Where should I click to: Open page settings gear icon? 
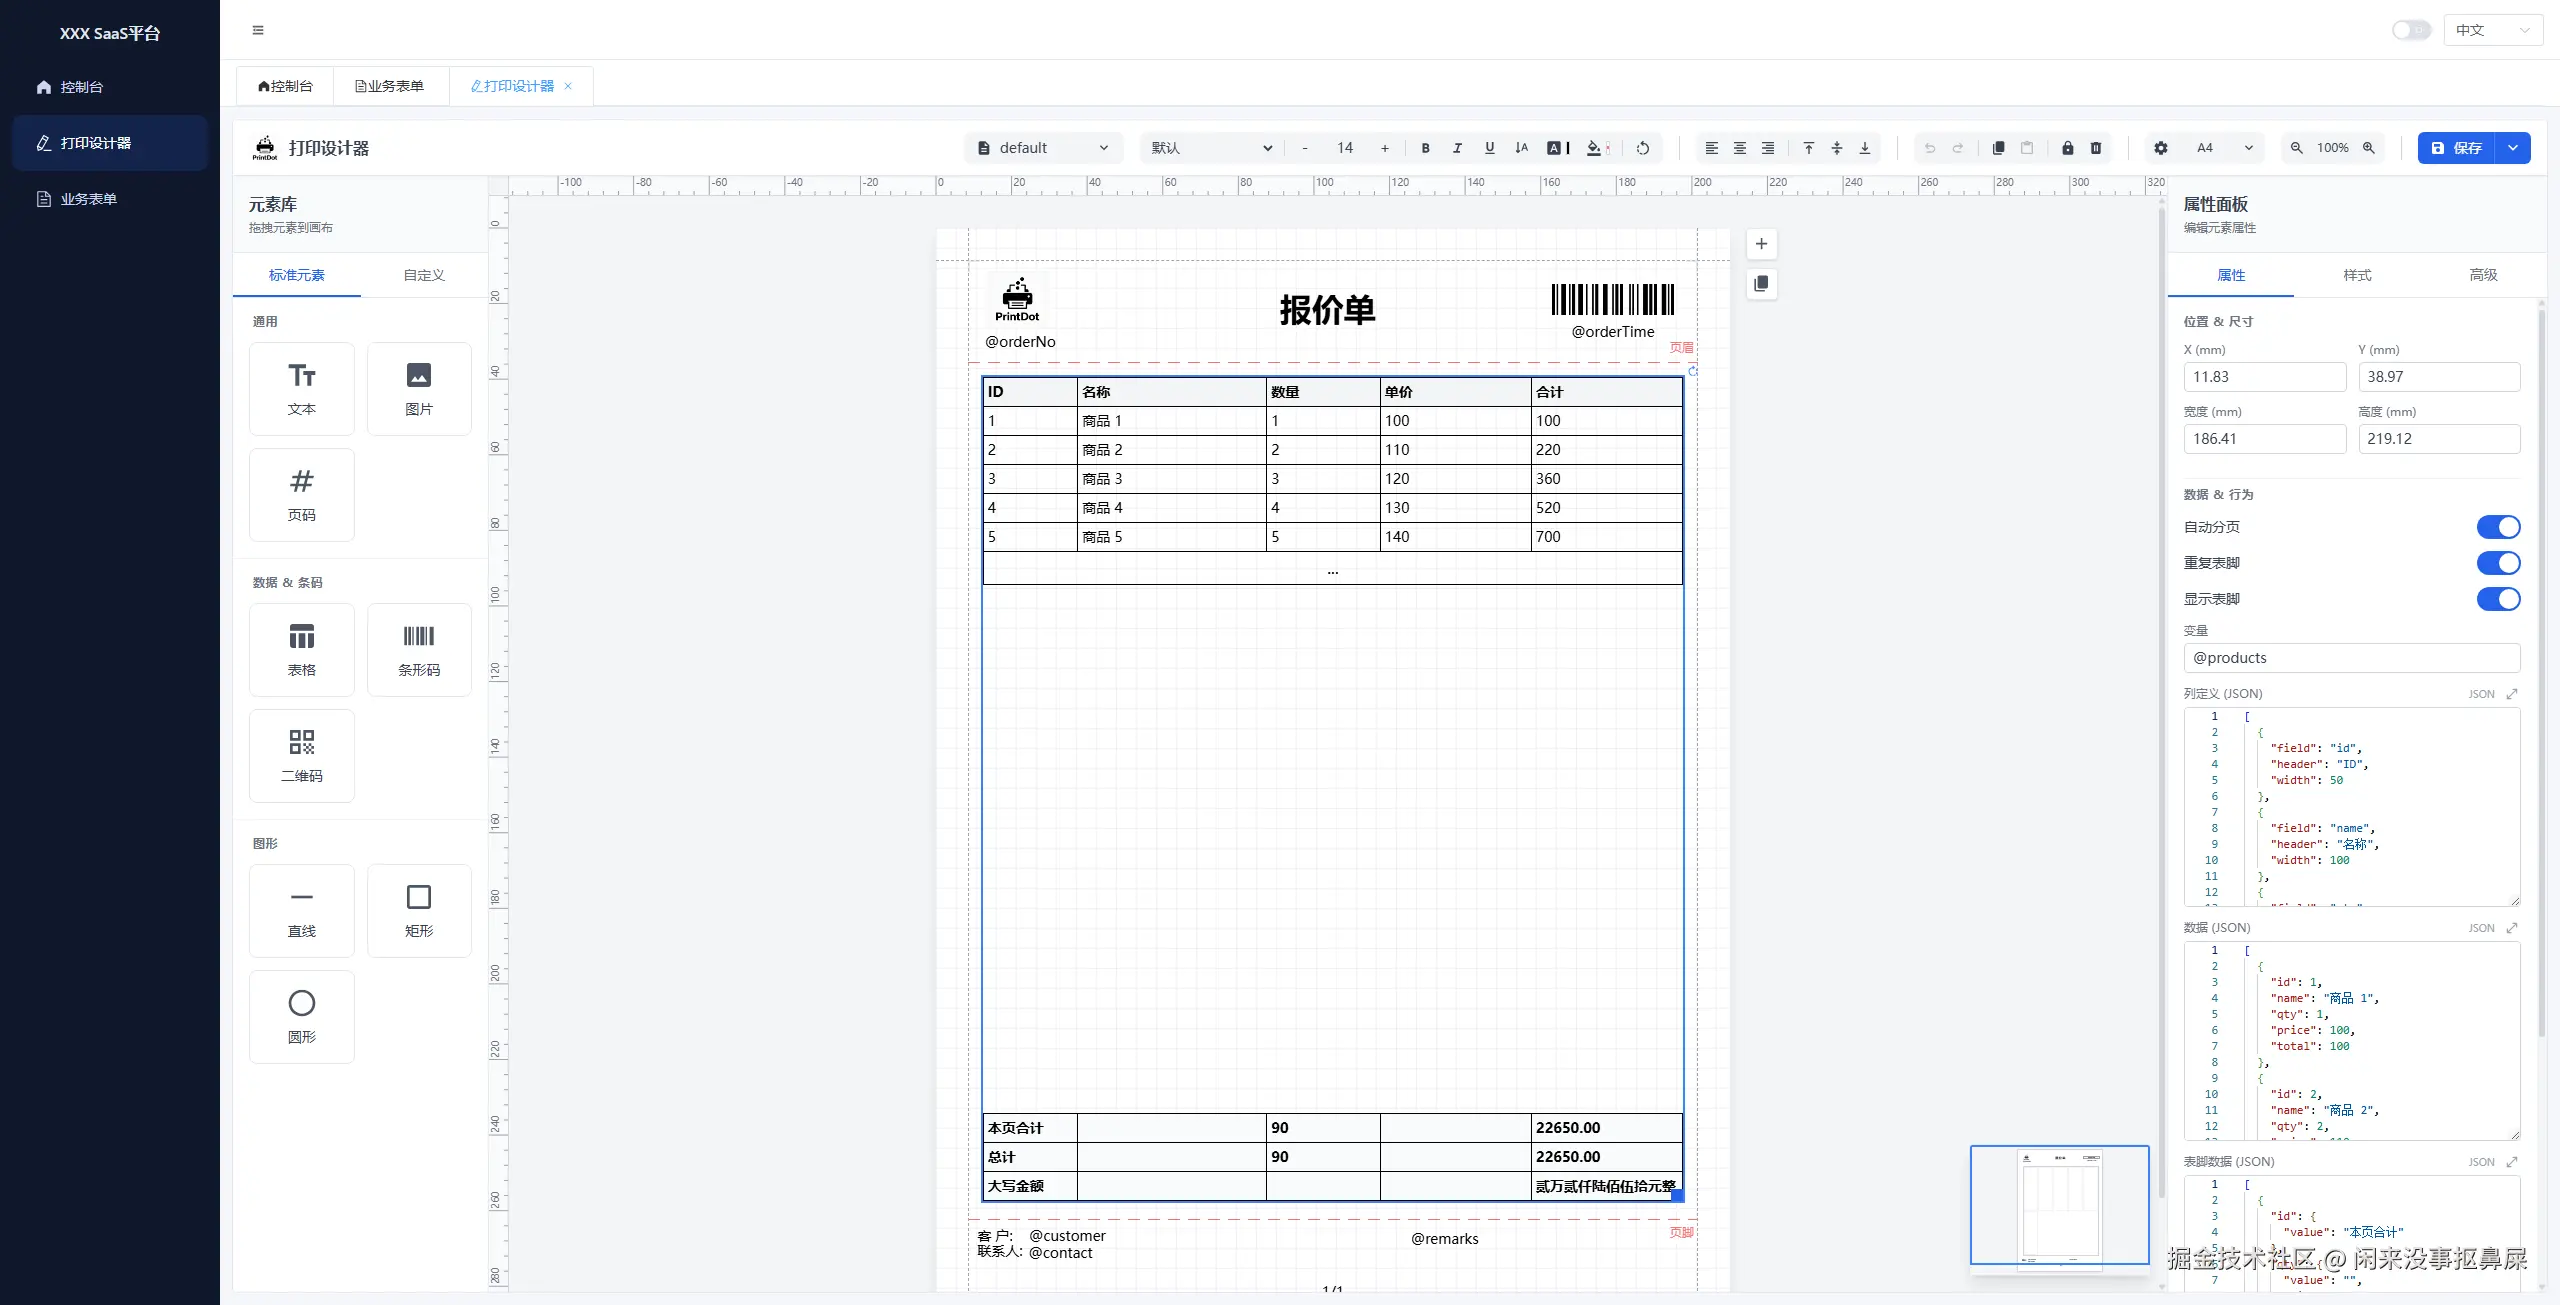click(2161, 148)
